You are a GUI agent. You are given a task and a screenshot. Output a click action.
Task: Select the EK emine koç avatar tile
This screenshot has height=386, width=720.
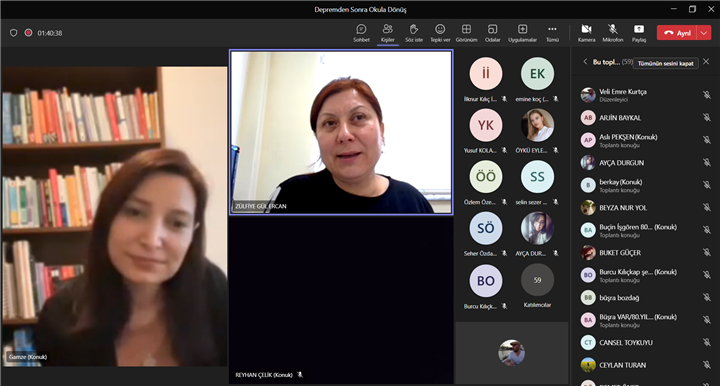point(537,73)
